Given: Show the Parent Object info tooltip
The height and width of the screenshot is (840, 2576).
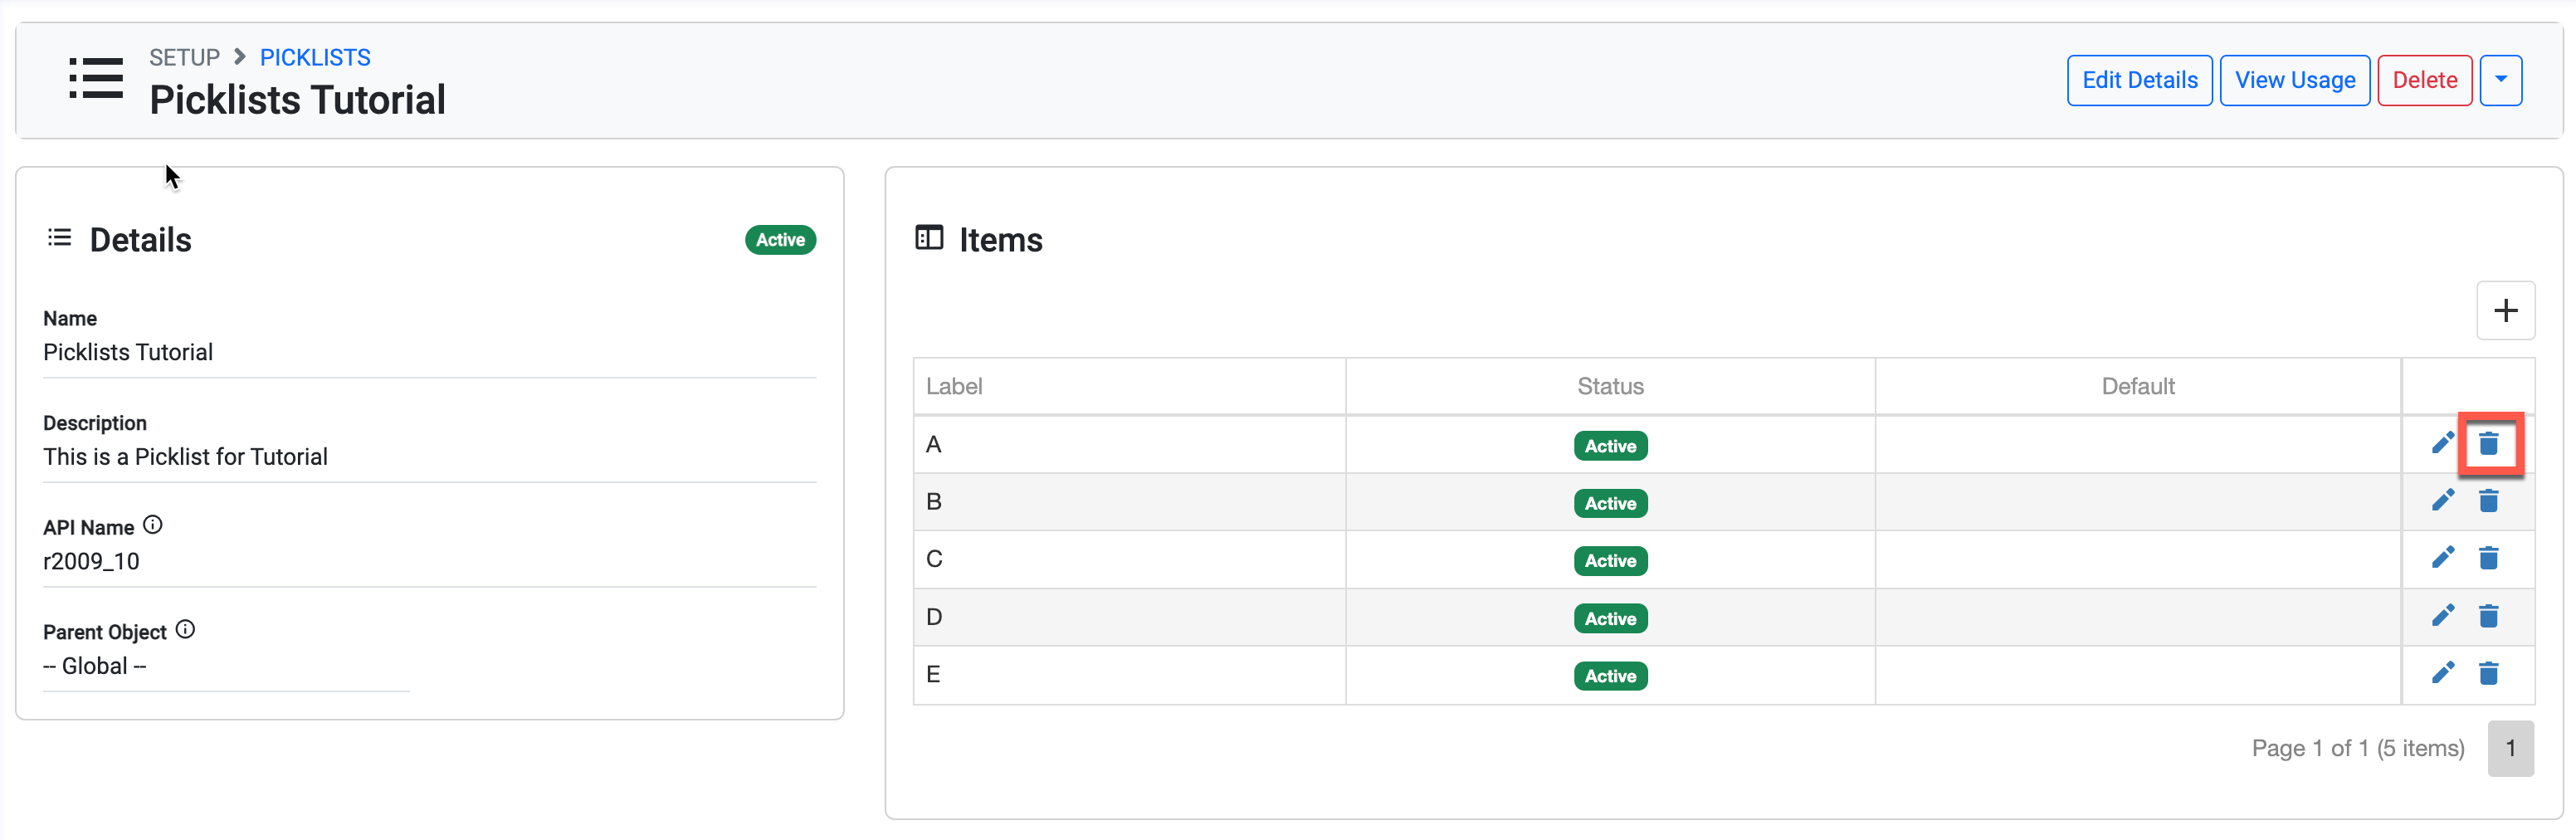Looking at the screenshot, I should (185, 630).
